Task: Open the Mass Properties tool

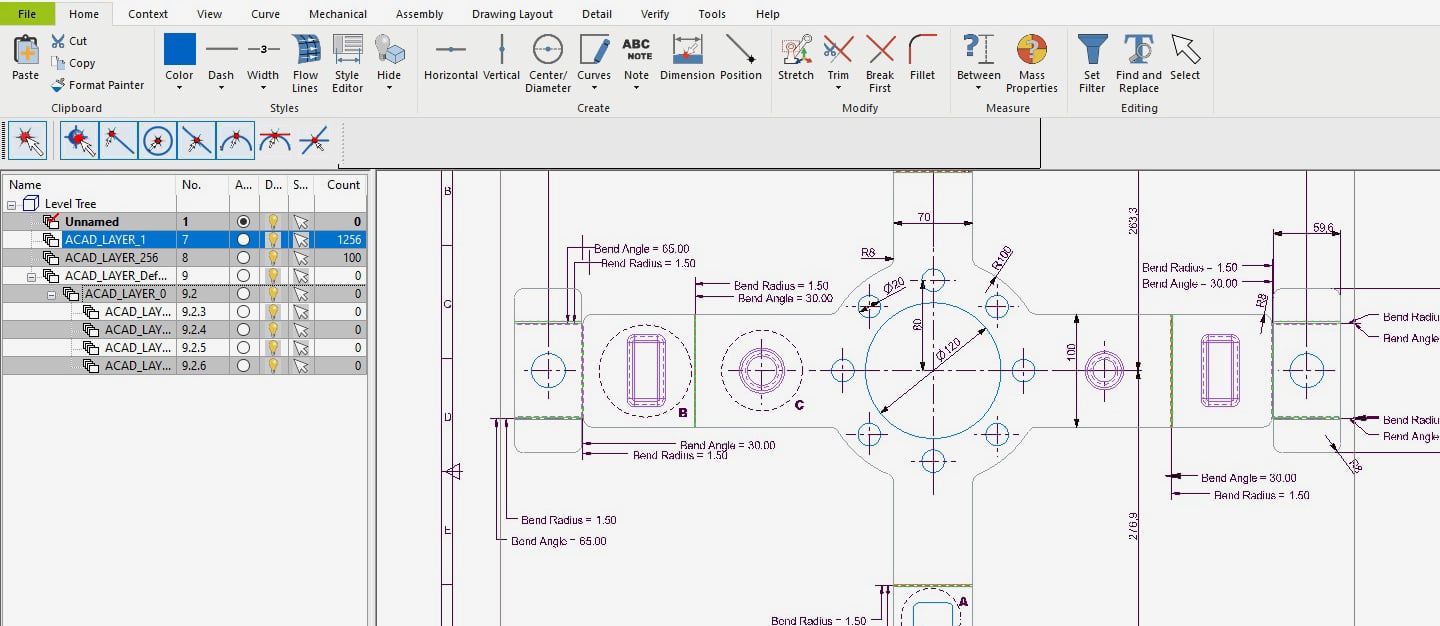Action: [x=1031, y=60]
